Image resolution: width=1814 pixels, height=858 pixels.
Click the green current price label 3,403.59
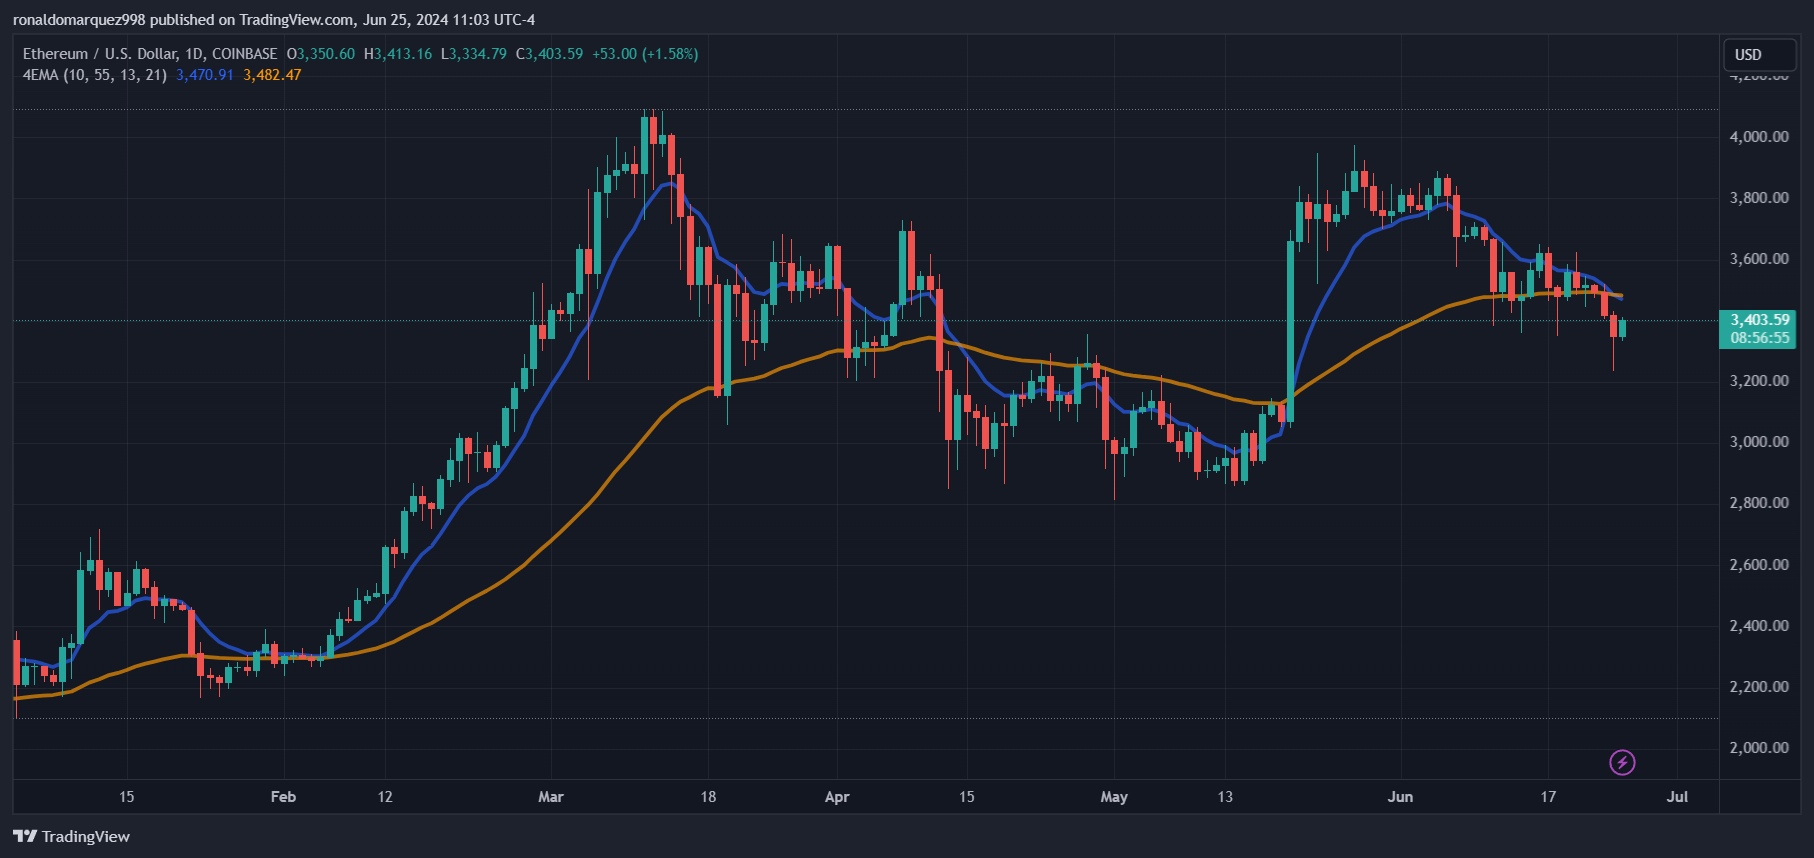tap(1759, 320)
